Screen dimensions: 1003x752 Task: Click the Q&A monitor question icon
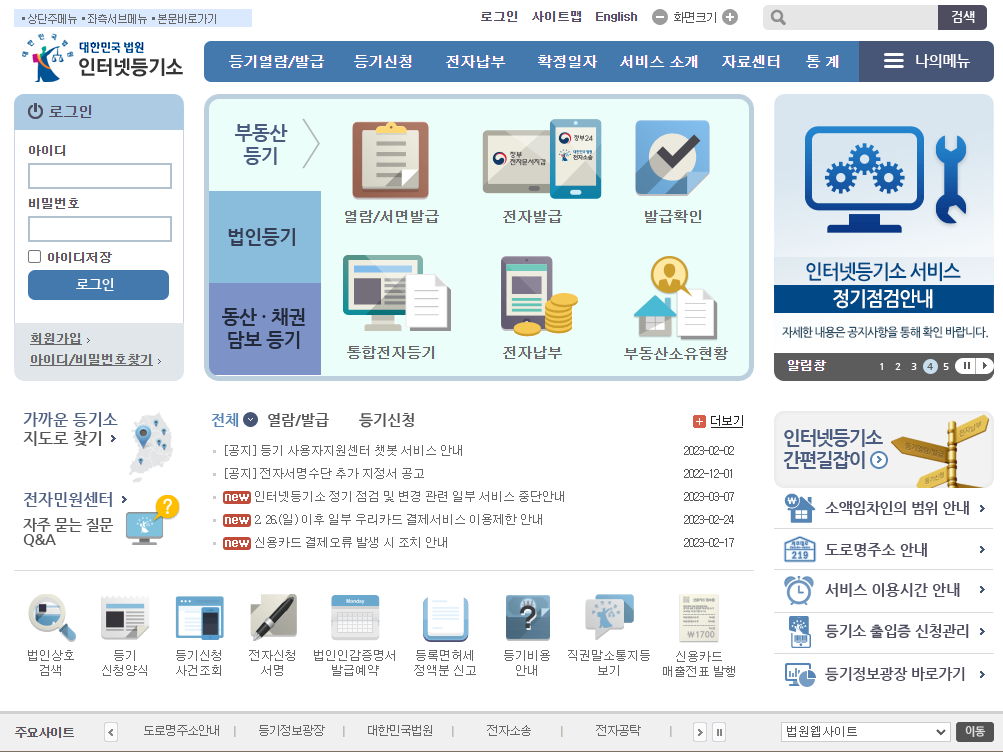pyautogui.click(x=152, y=521)
